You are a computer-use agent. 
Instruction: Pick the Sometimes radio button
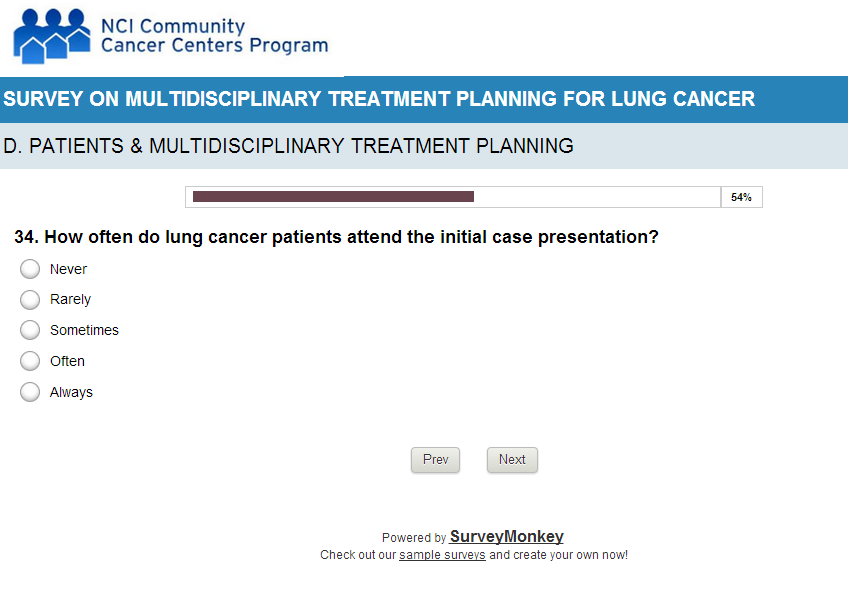(x=30, y=330)
